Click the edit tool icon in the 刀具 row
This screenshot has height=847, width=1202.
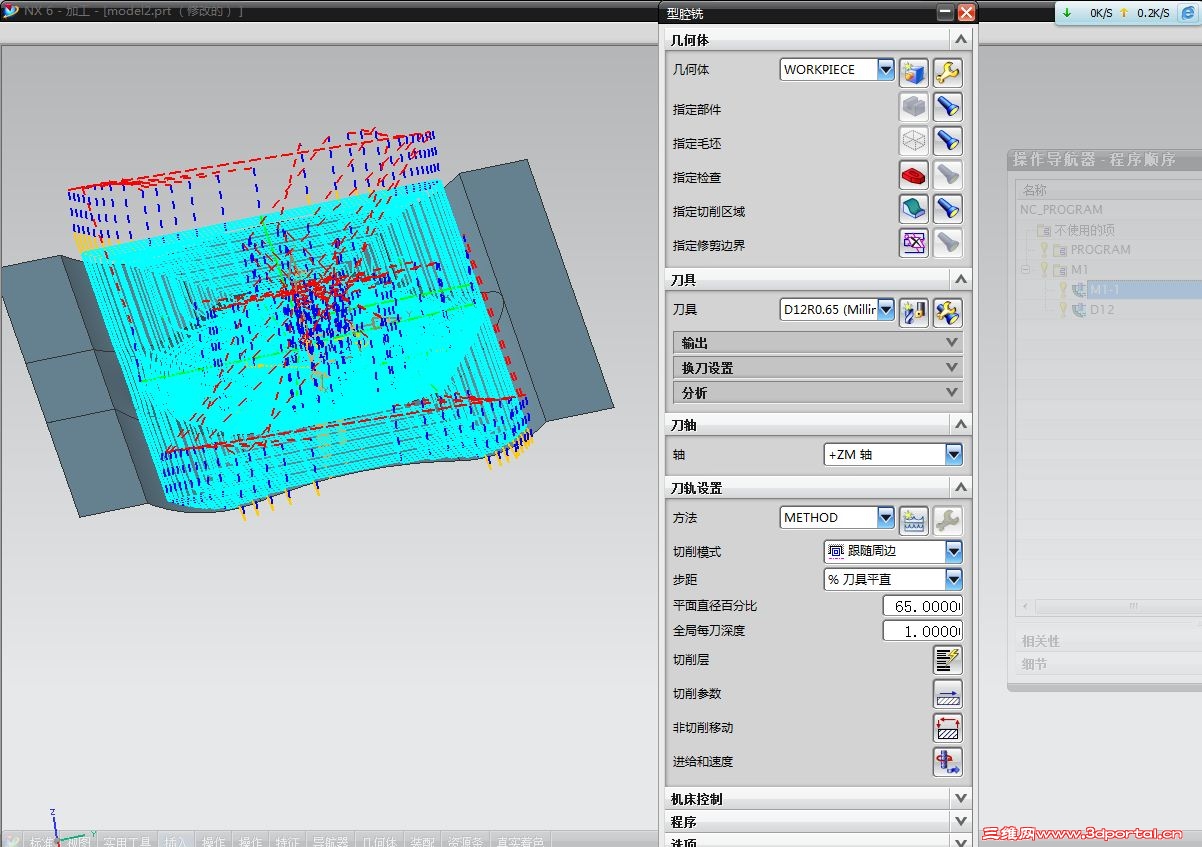coord(947,312)
